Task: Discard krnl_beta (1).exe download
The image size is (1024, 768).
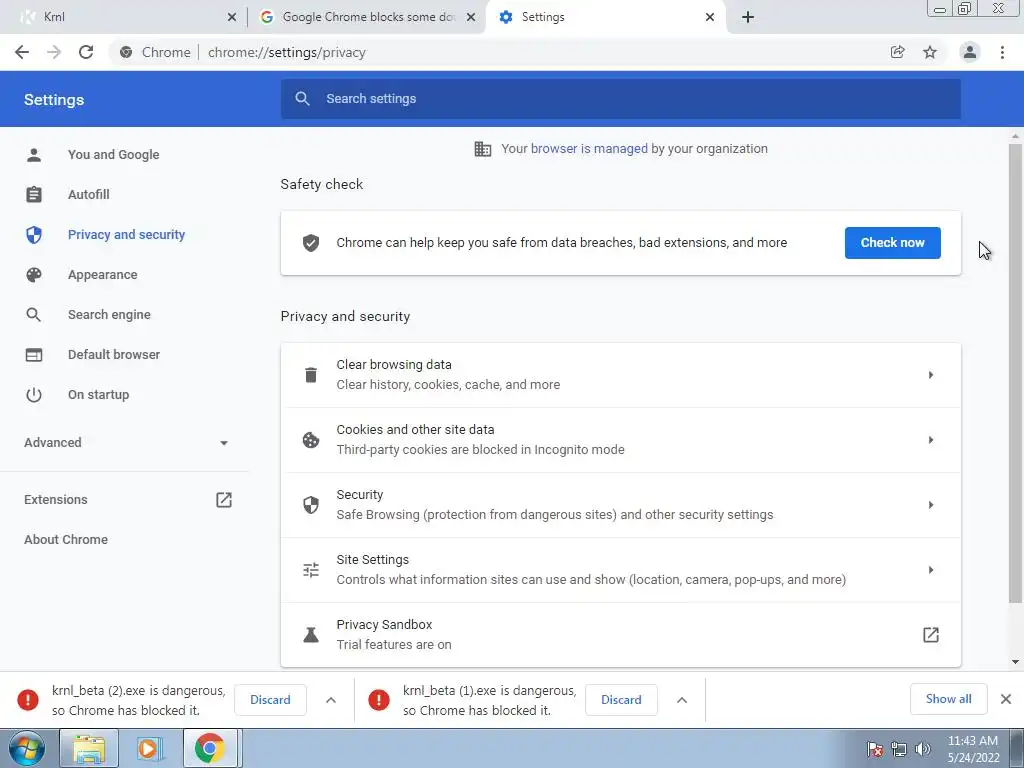Action: pyautogui.click(x=621, y=700)
